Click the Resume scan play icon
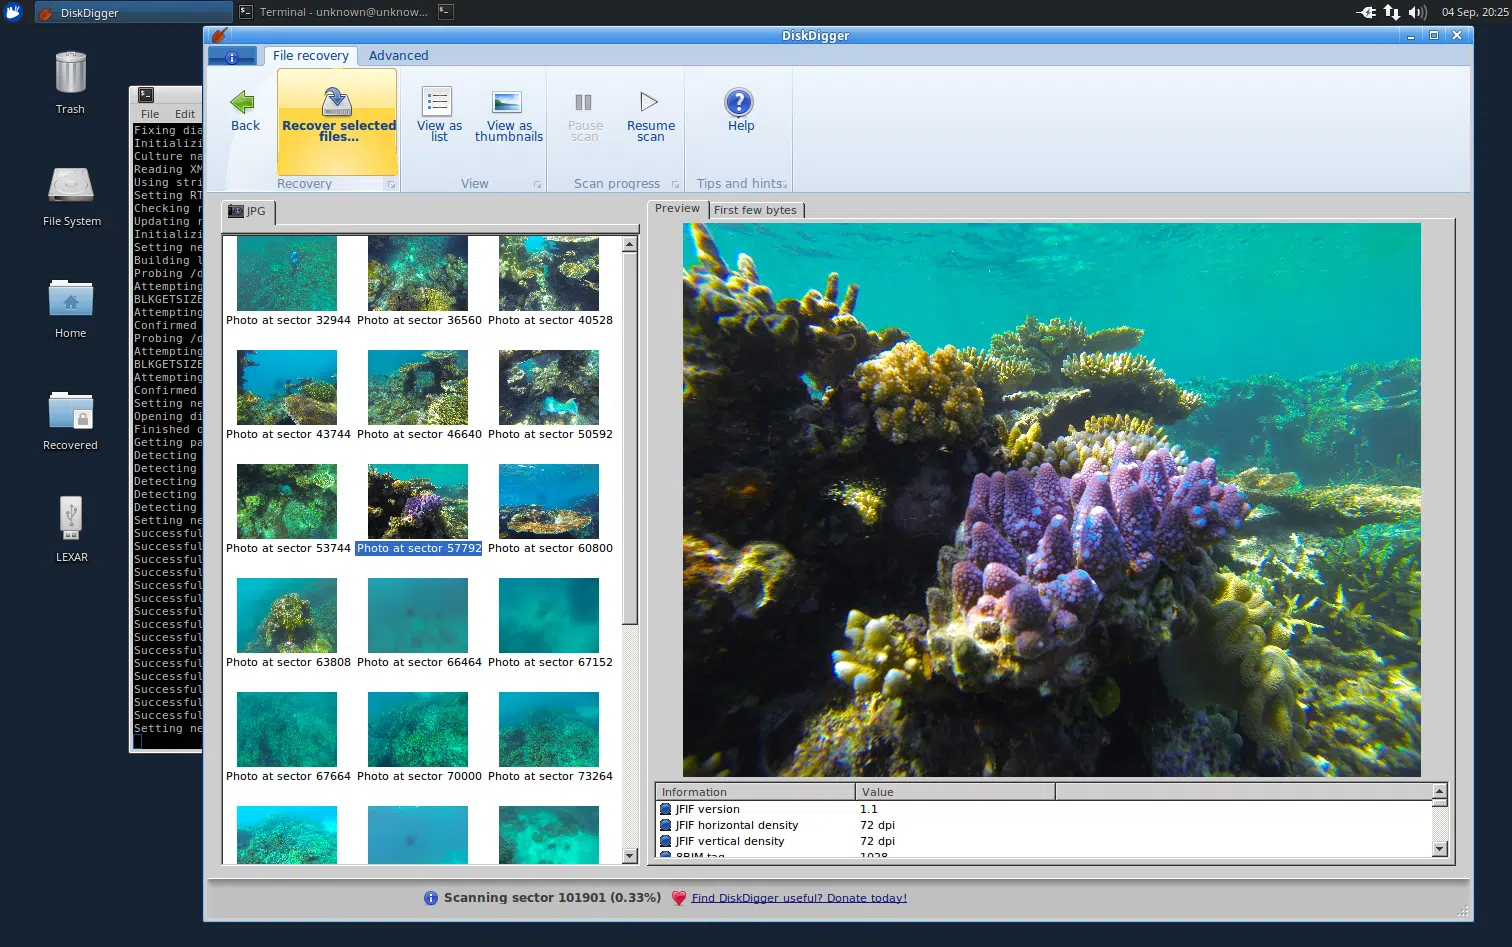 tap(649, 102)
